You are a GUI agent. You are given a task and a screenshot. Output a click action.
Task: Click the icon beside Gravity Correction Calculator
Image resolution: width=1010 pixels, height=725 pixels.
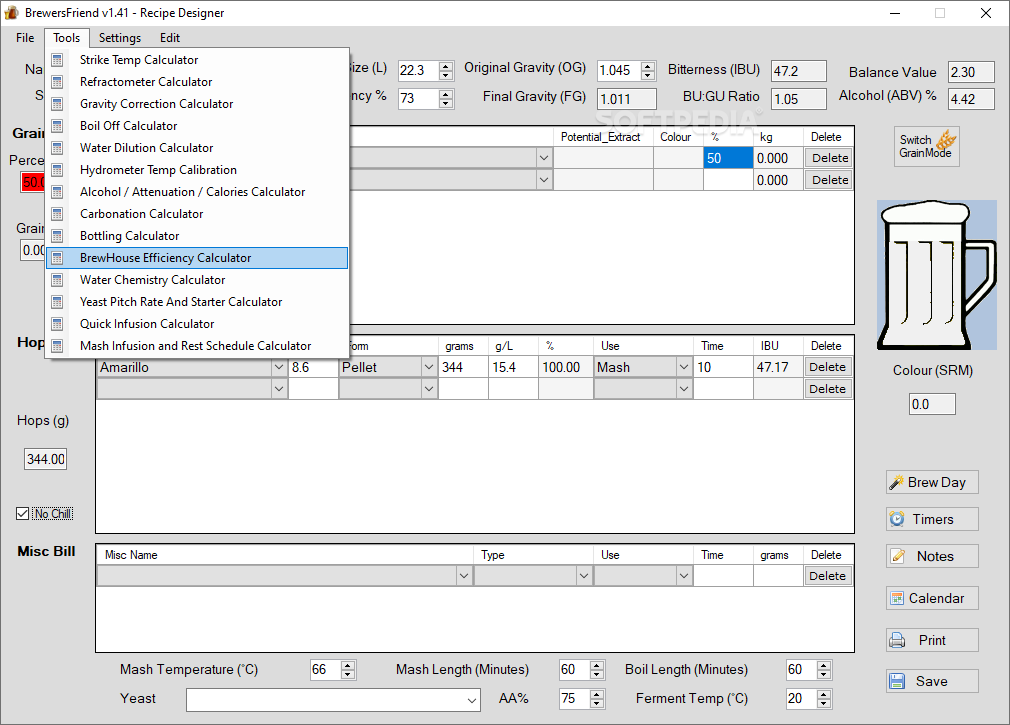pos(57,104)
